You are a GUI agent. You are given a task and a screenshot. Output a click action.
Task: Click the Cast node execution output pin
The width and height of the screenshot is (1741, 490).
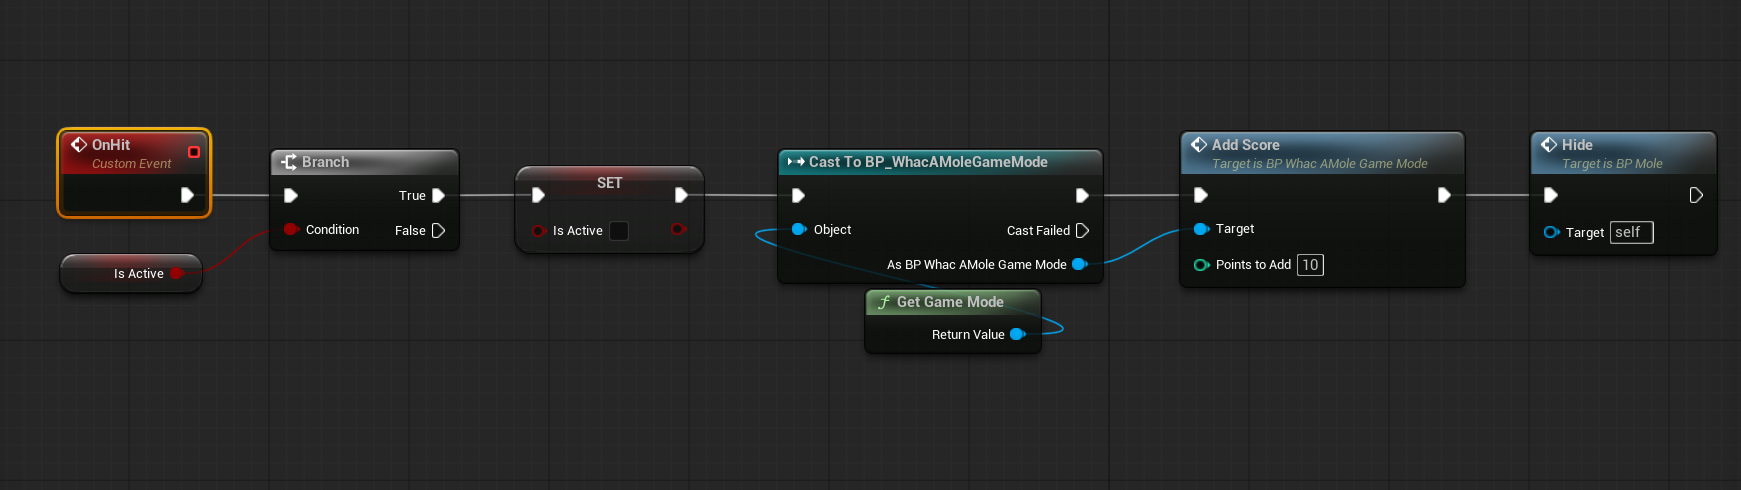coord(1082,196)
